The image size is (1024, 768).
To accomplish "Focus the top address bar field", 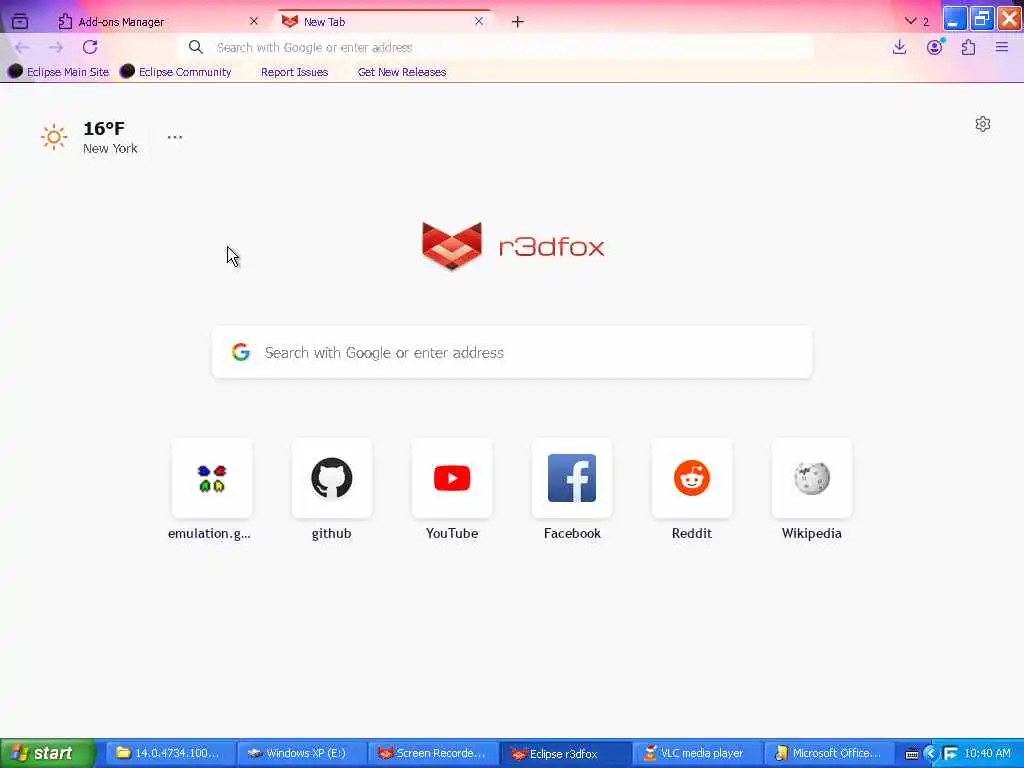I will 496,47.
